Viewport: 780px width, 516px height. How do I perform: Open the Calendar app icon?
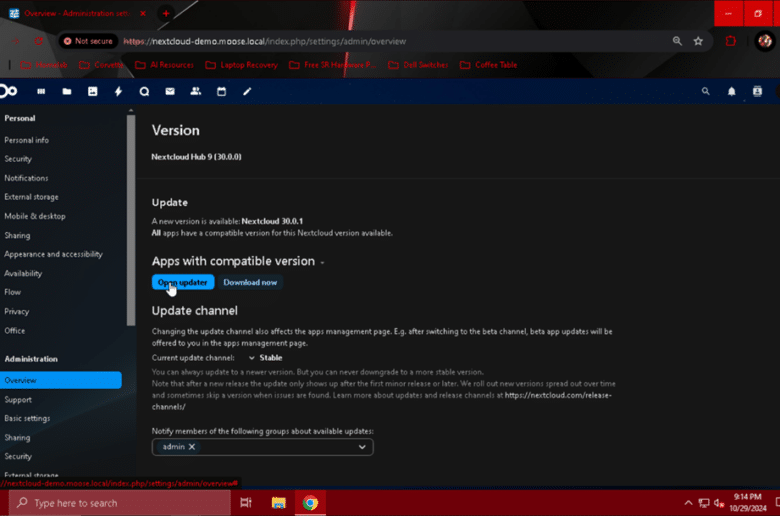click(221, 92)
